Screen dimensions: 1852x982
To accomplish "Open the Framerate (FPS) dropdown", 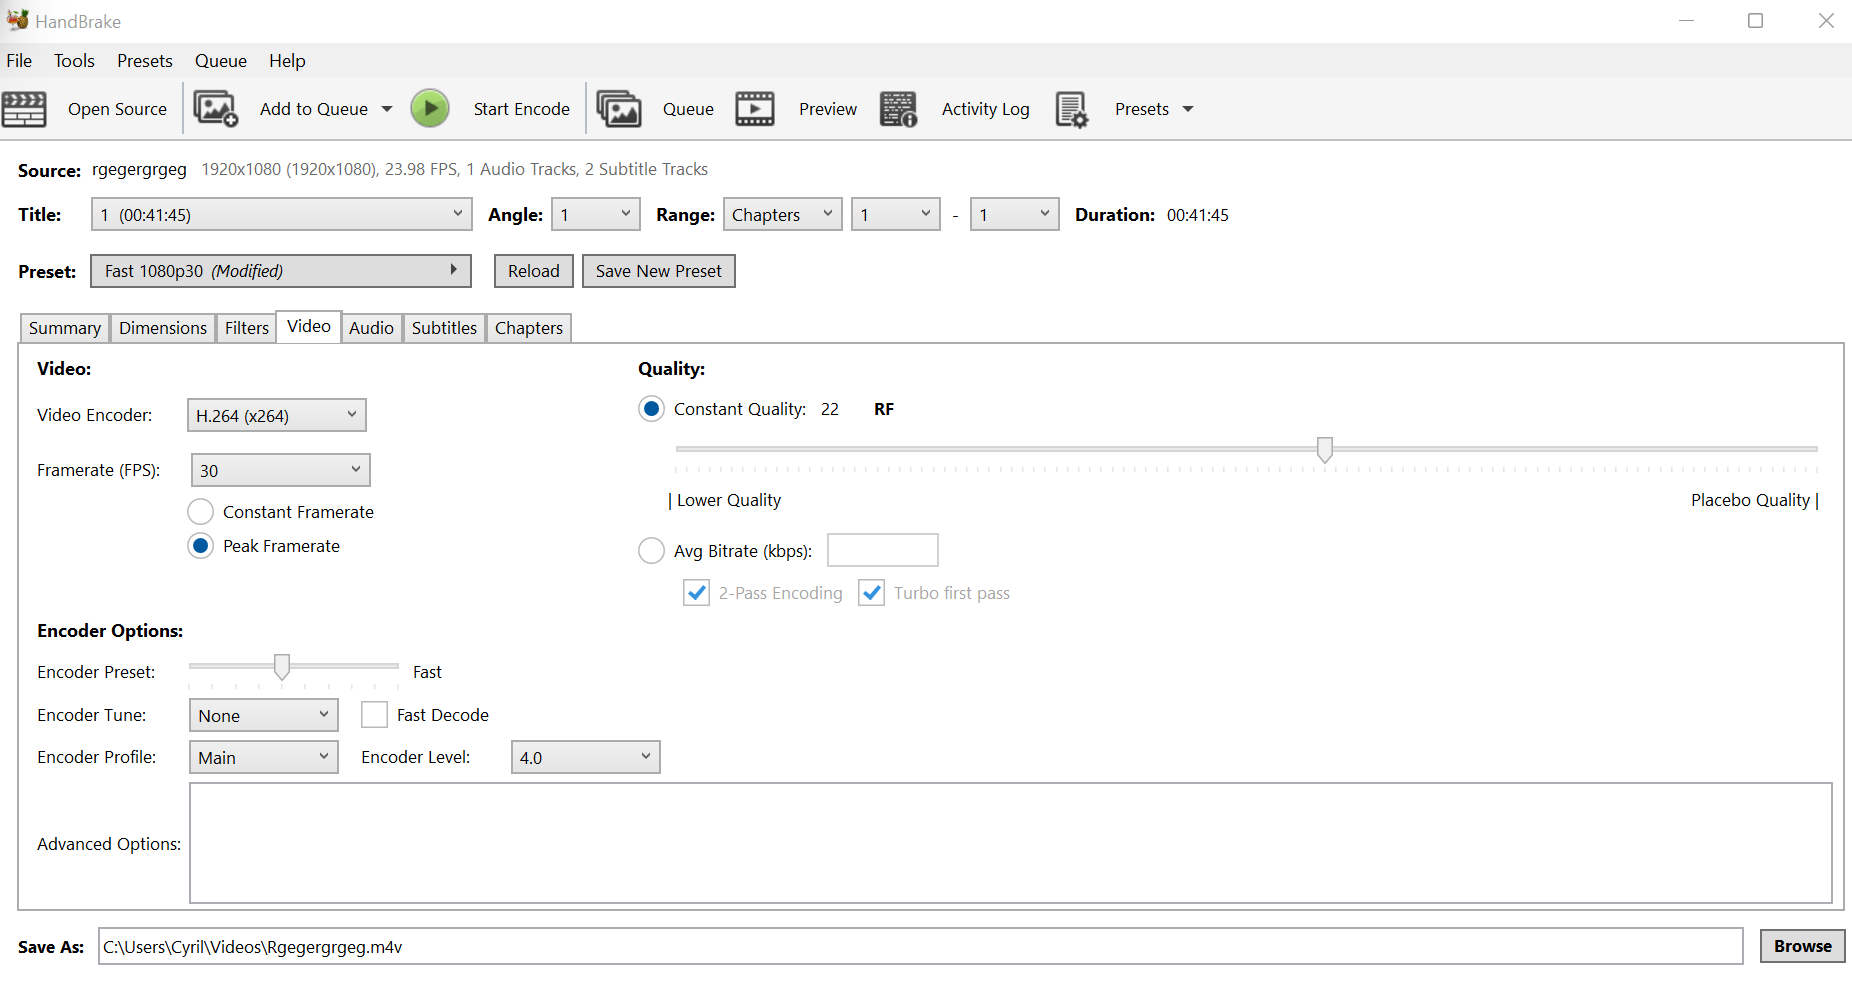I will point(280,469).
